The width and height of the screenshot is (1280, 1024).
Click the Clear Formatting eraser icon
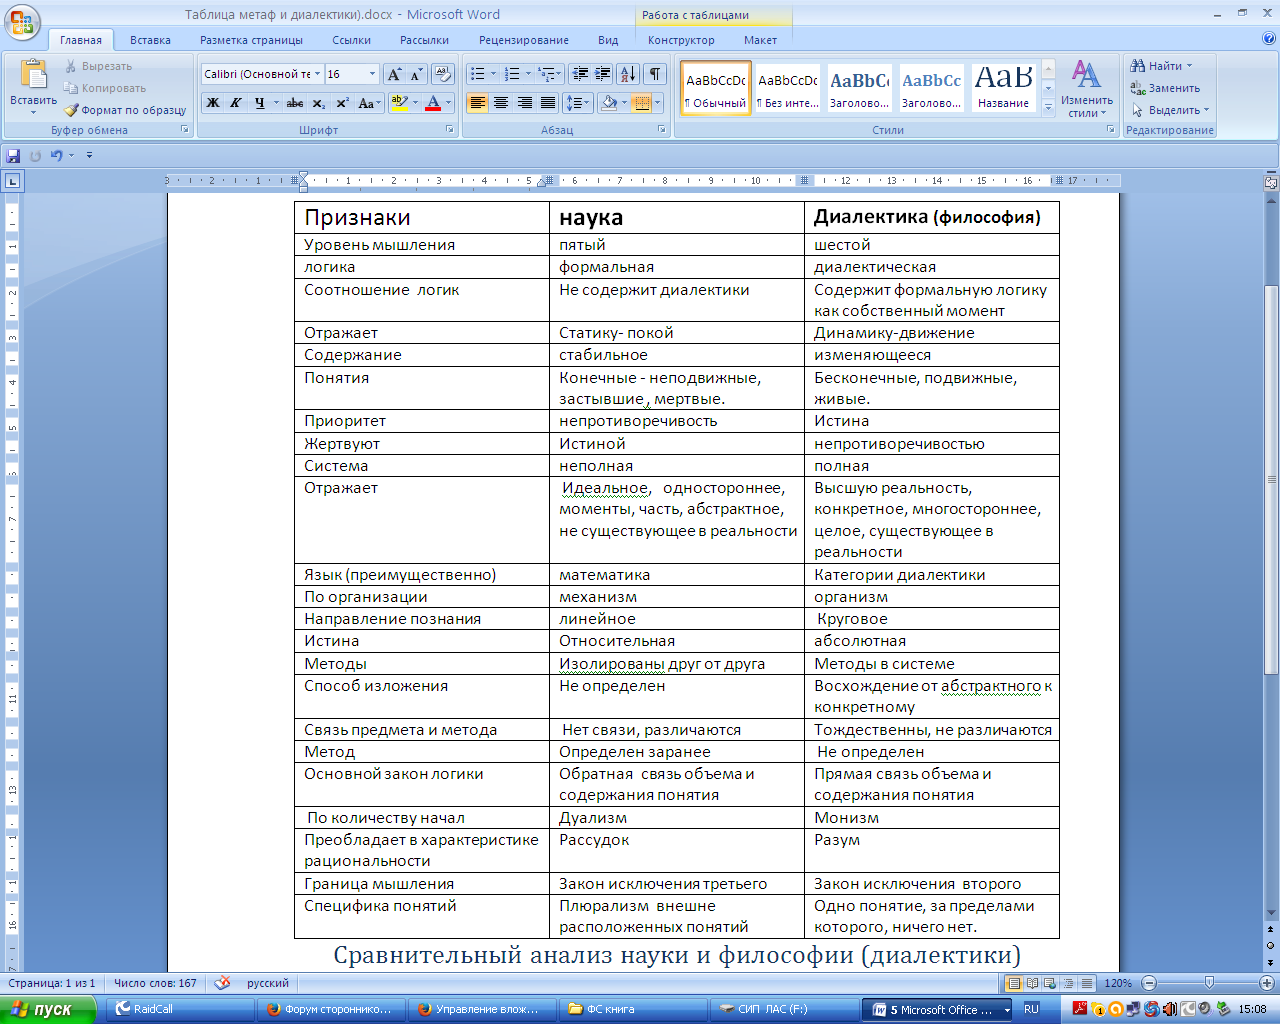[x=443, y=74]
